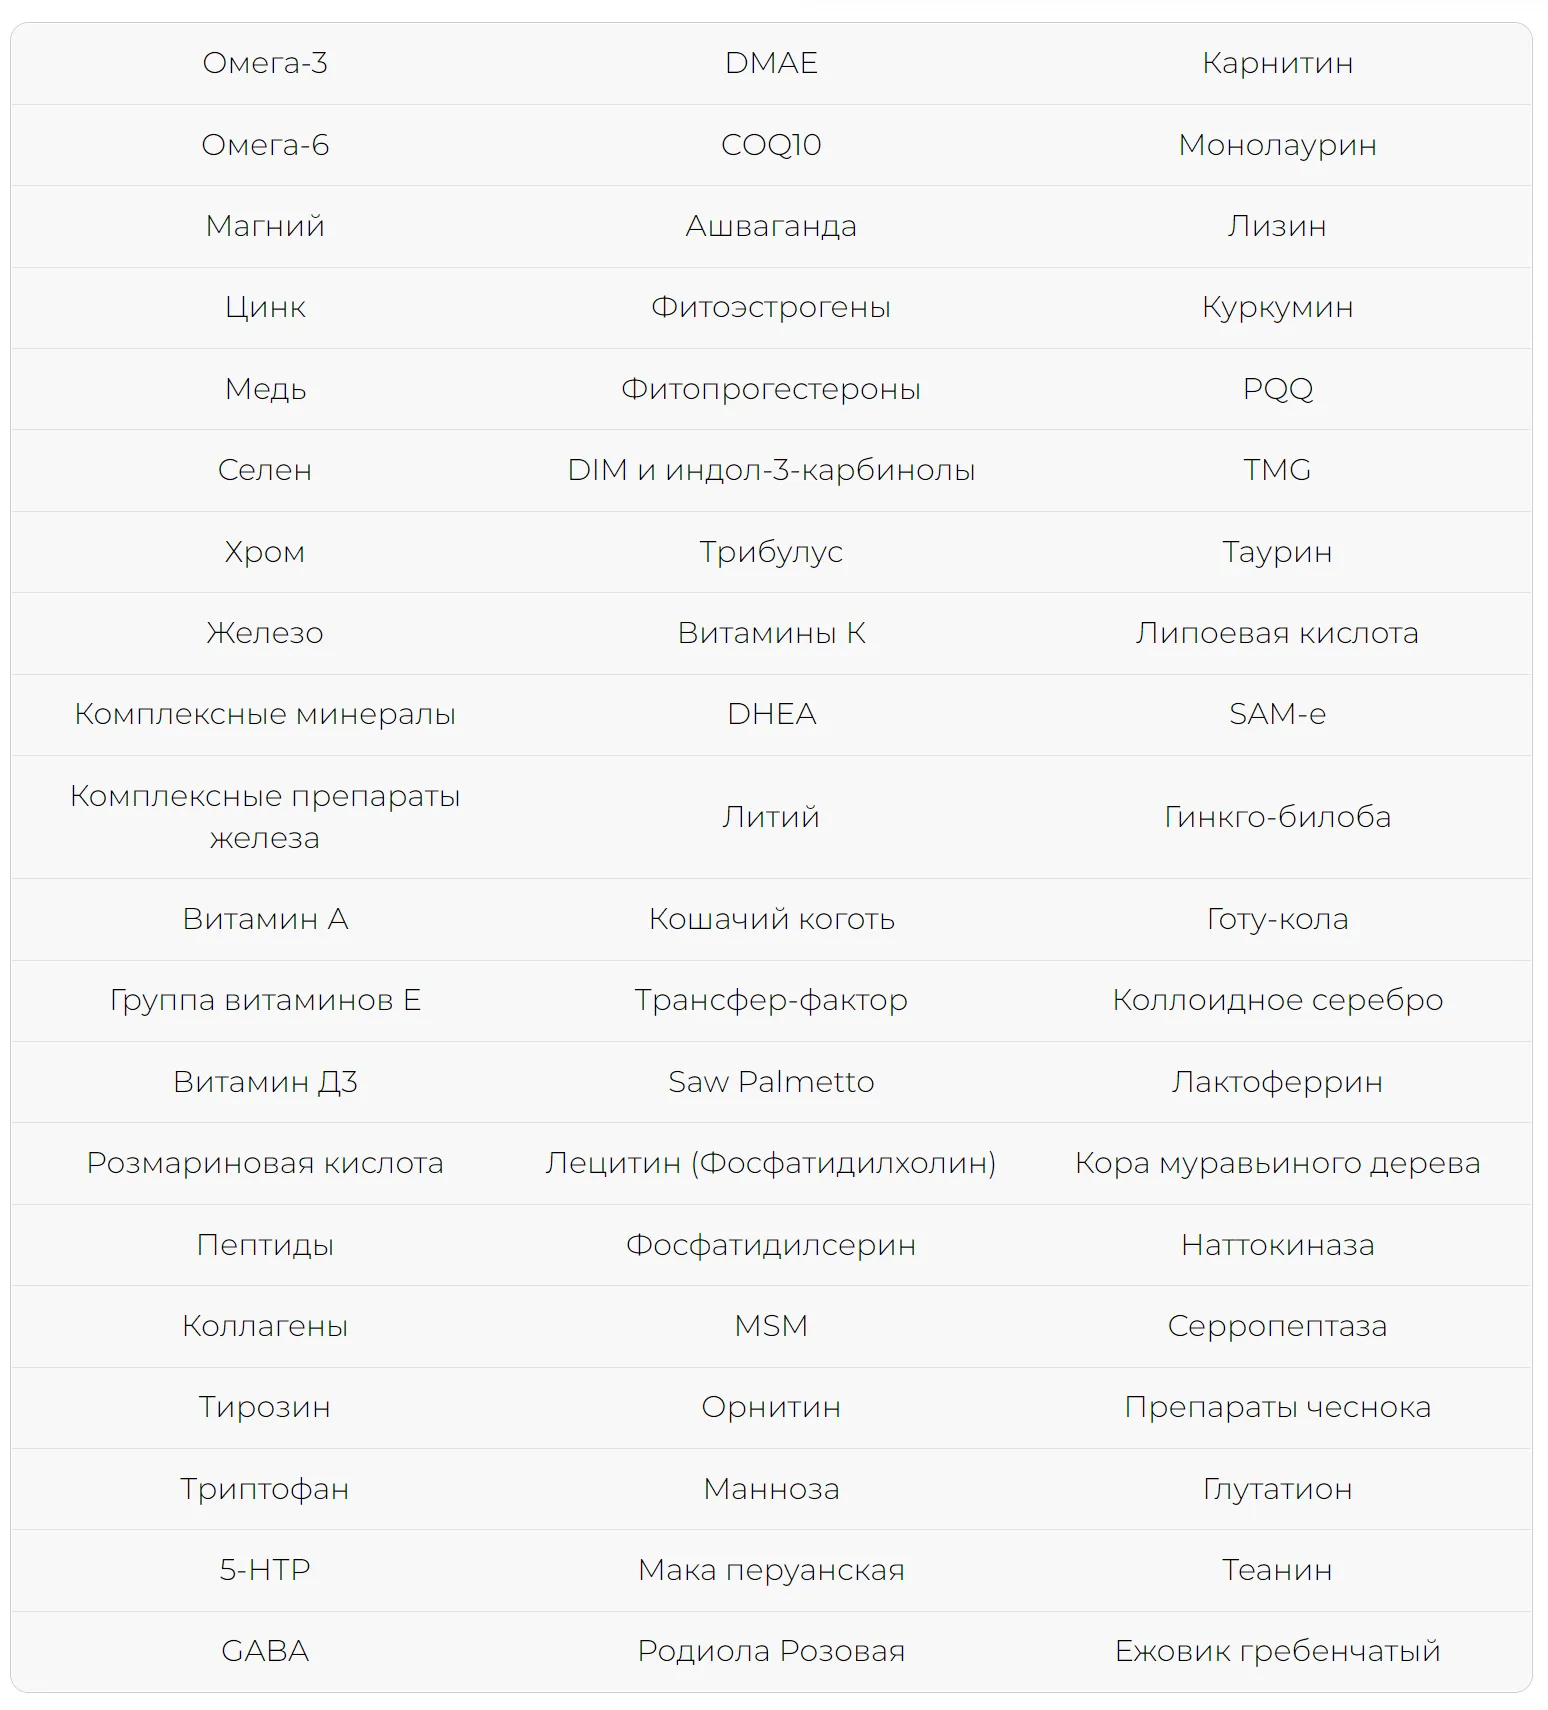Click the 5-HTP table cell

(x=265, y=1570)
